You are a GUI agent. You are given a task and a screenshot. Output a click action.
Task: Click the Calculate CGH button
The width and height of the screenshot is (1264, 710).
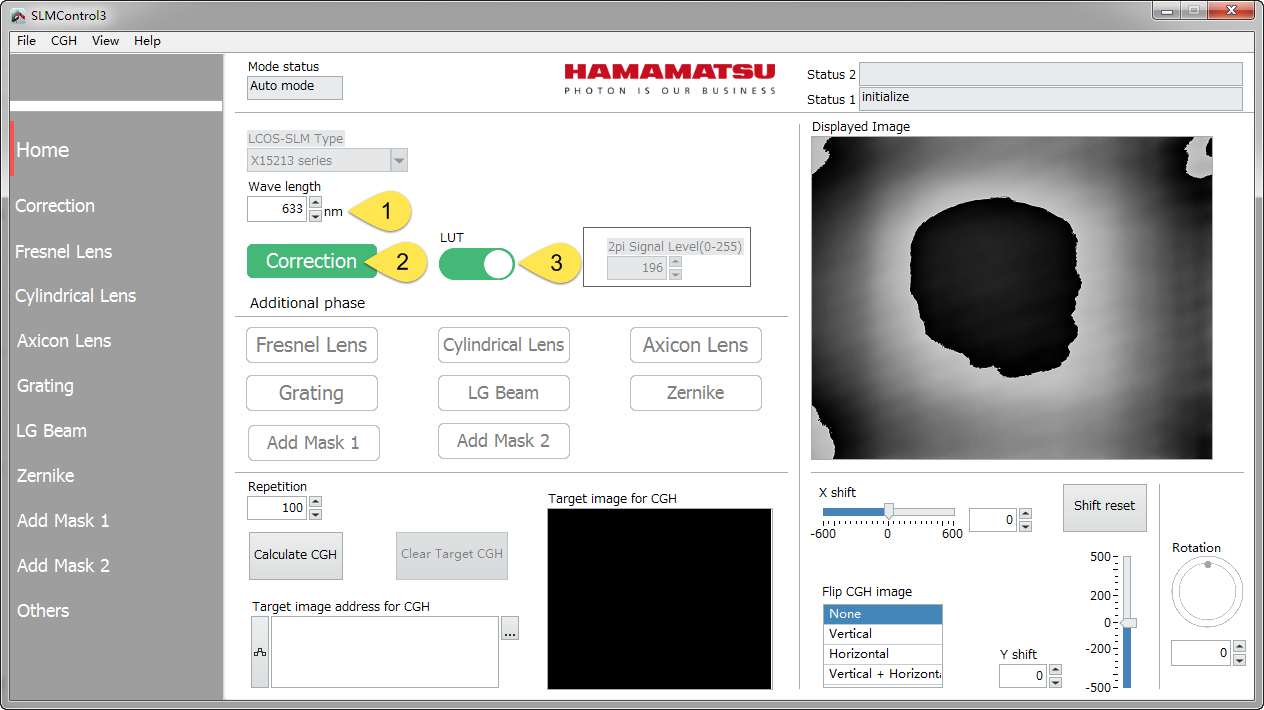295,555
